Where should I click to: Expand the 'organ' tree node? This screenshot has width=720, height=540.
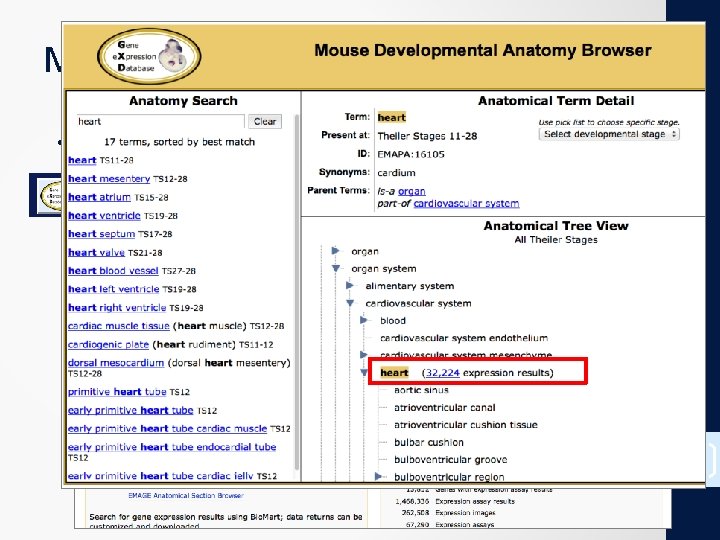point(336,251)
